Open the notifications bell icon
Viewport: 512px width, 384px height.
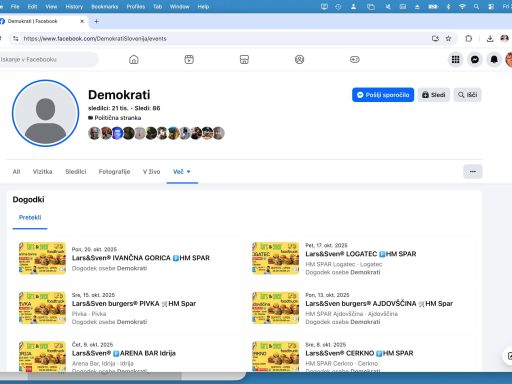point(494,60)
